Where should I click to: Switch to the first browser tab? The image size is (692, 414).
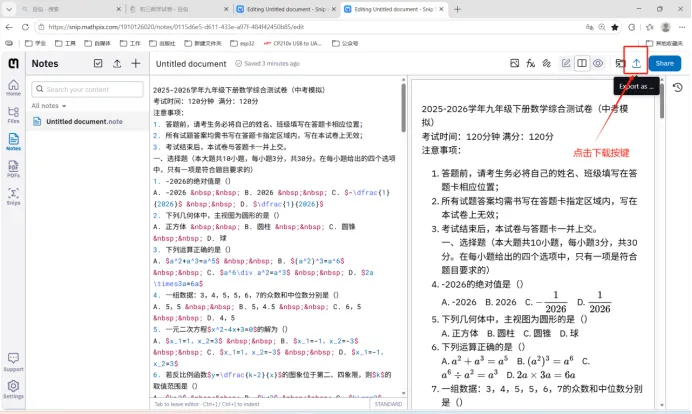click(71, 9)
